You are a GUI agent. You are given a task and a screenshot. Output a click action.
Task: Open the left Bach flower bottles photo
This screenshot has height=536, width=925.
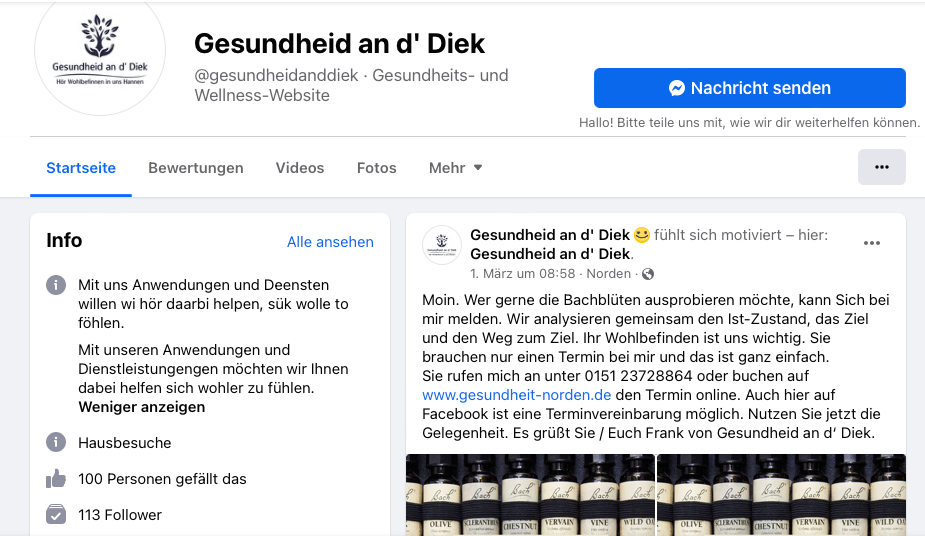pos(529,495)
